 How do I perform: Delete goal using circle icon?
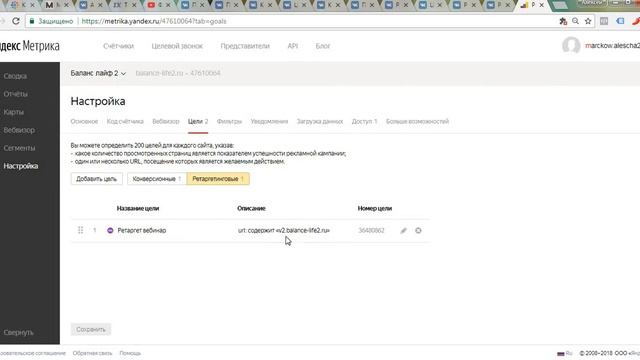418,231
